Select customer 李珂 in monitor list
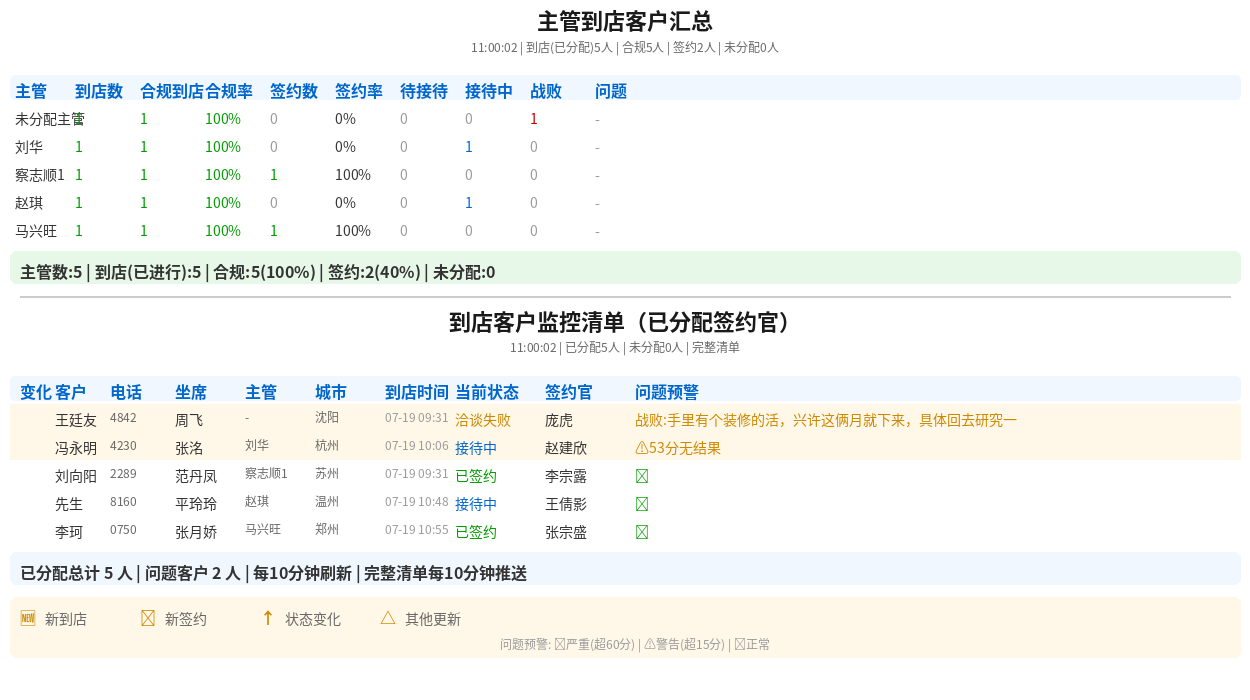Image resolution: width=1250 pixels, height=700 pixels. point(69,532)
